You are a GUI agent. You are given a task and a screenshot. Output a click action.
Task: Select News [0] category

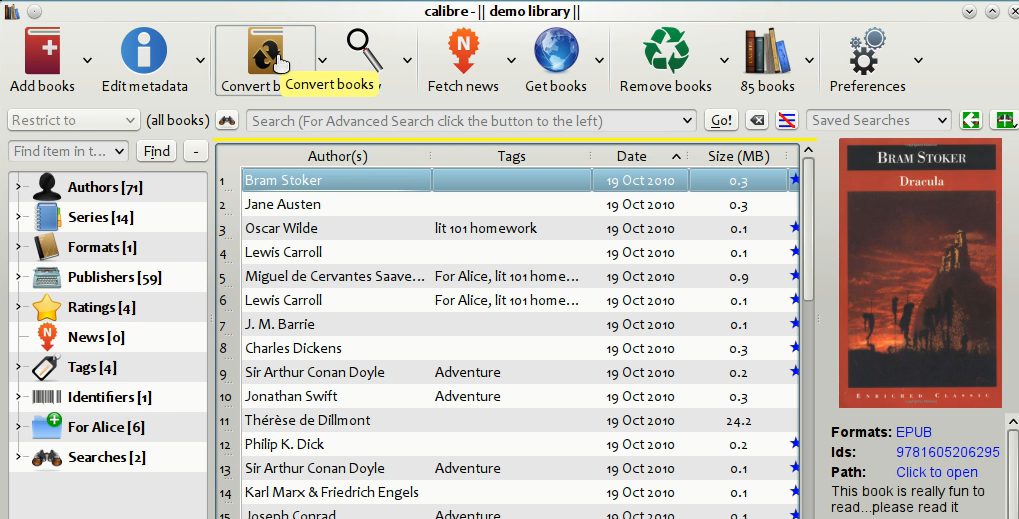[96, 337]
